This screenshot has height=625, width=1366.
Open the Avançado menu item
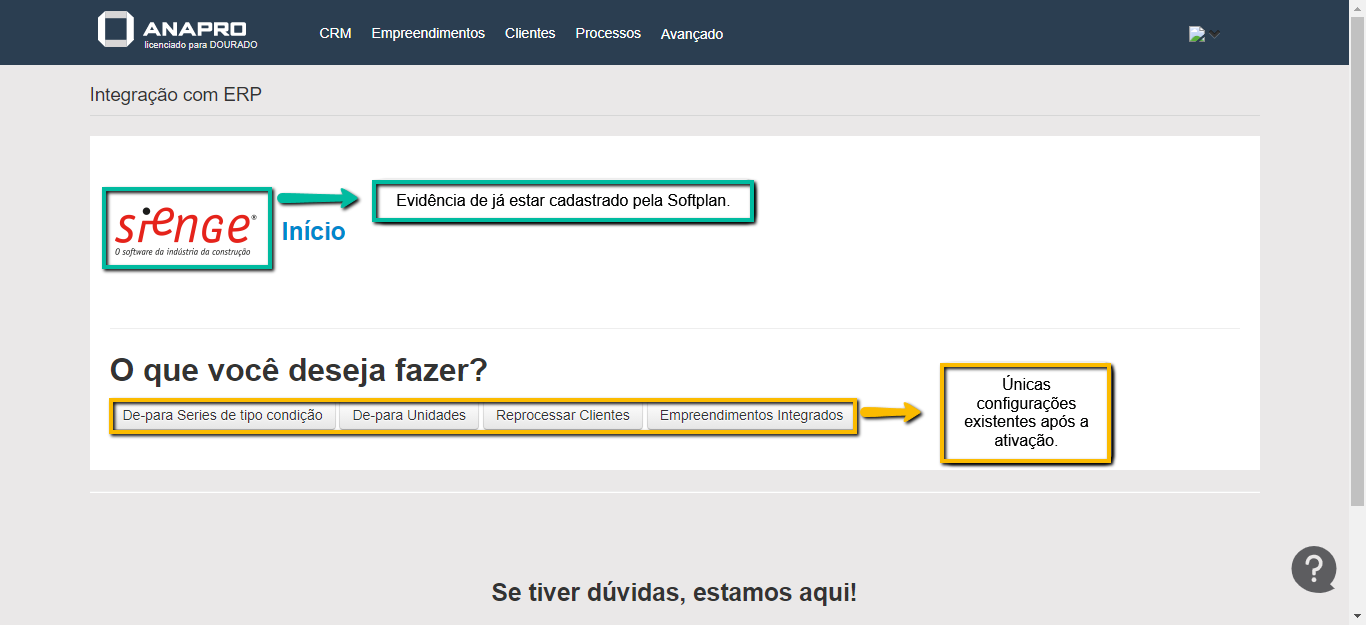point(692,34)
